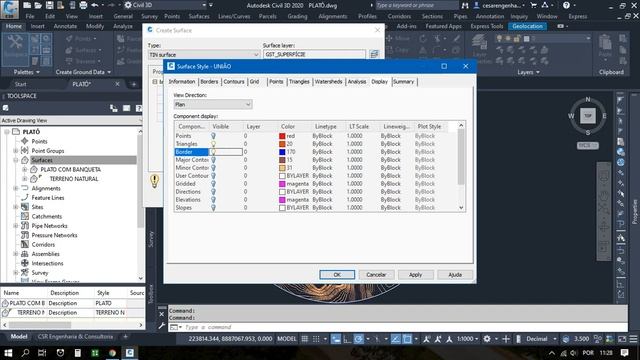
Task: Switch to the Summary tab
Action: pyautogui.click(x=404, y=82)
